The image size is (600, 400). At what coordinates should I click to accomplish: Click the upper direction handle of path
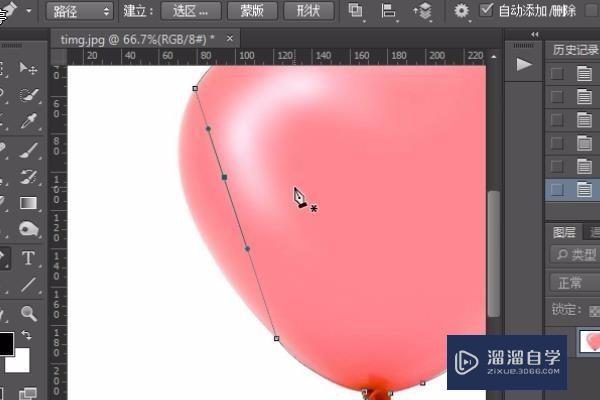(x=208, y=129)
